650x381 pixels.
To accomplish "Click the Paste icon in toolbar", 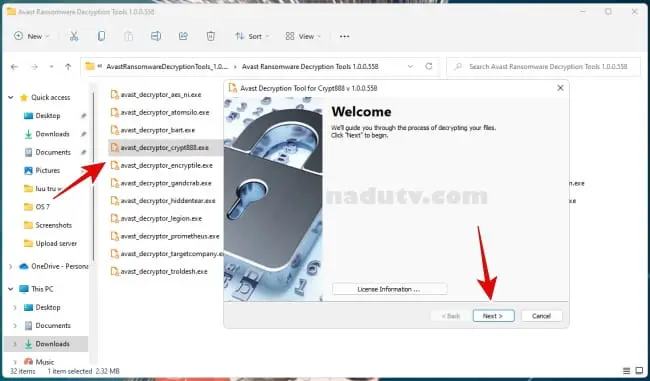I will [x=129, y=36].
